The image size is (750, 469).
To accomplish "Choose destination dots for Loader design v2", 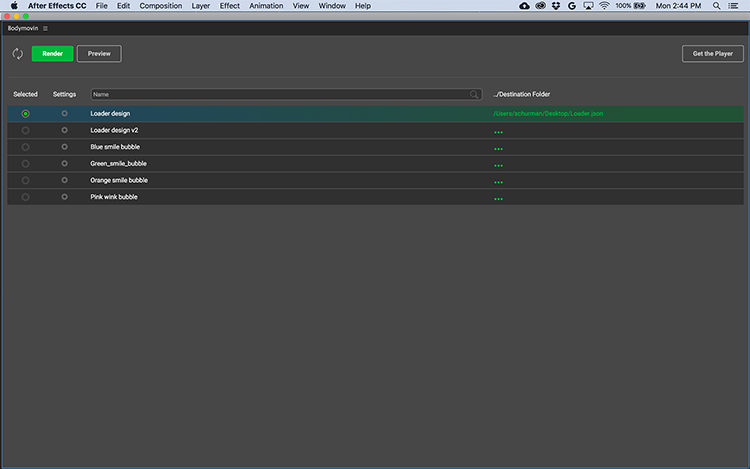I will (498, 132).
